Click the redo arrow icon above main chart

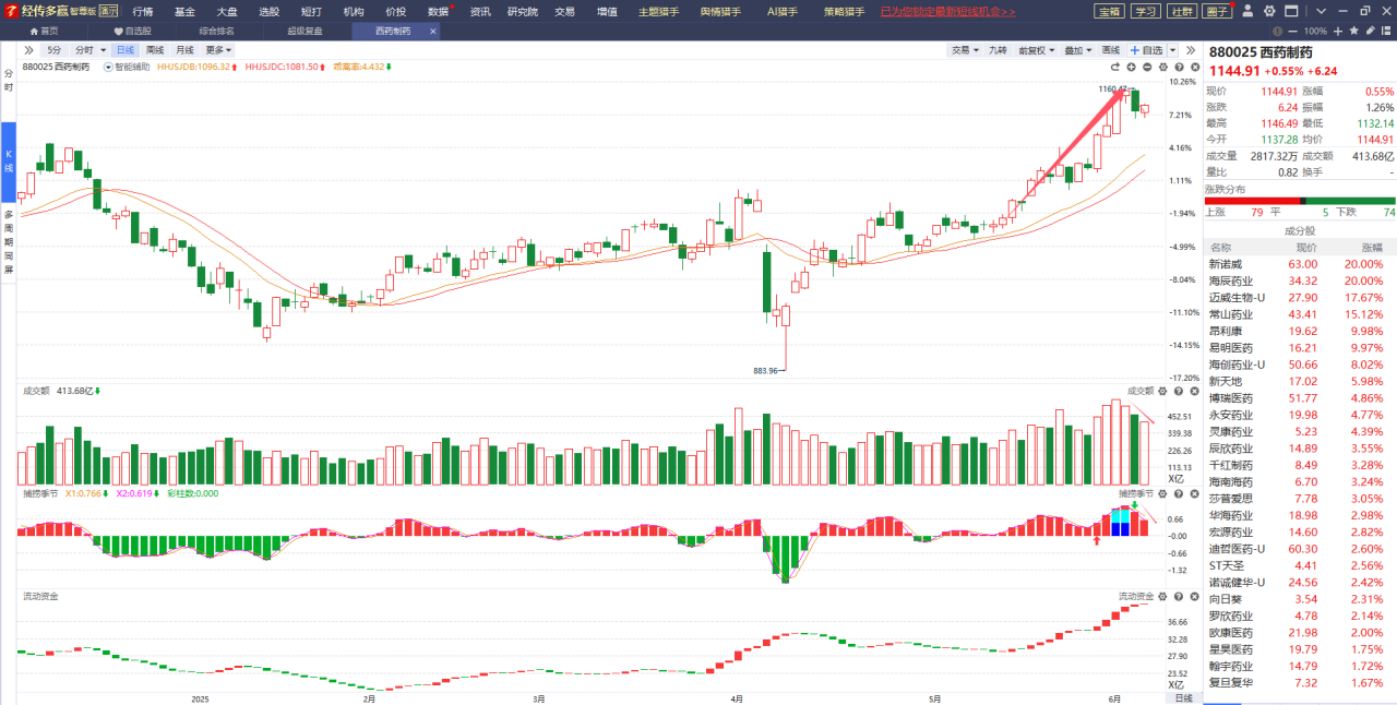click(x=1115, y=67)
